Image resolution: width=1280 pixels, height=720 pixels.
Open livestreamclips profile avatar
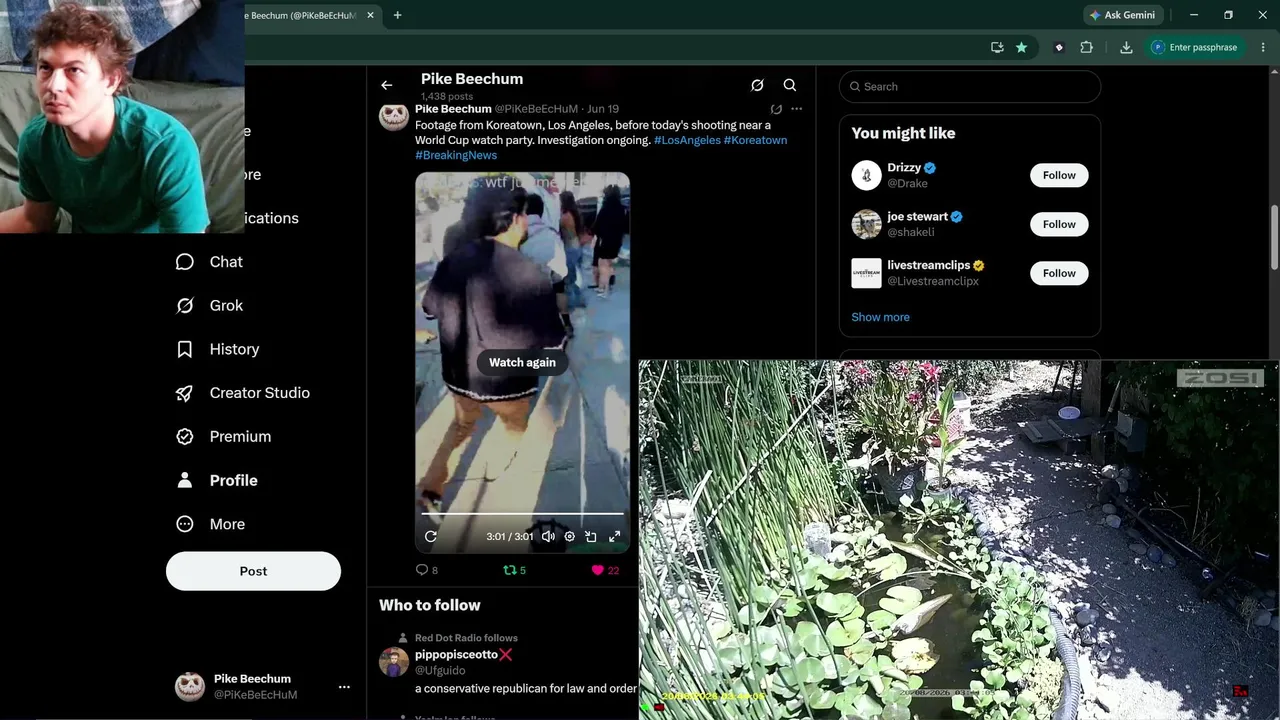coord(866,273)
